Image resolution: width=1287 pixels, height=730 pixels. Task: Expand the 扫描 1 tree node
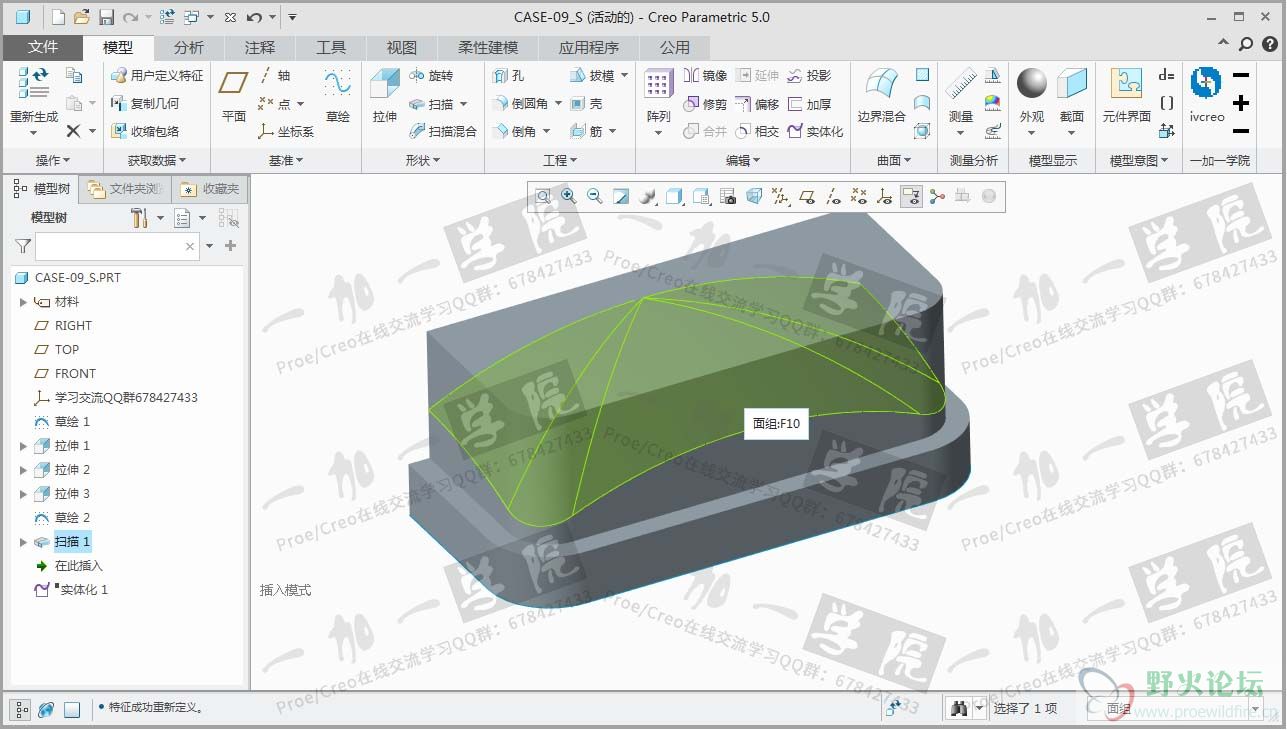[x=23, y=542]
